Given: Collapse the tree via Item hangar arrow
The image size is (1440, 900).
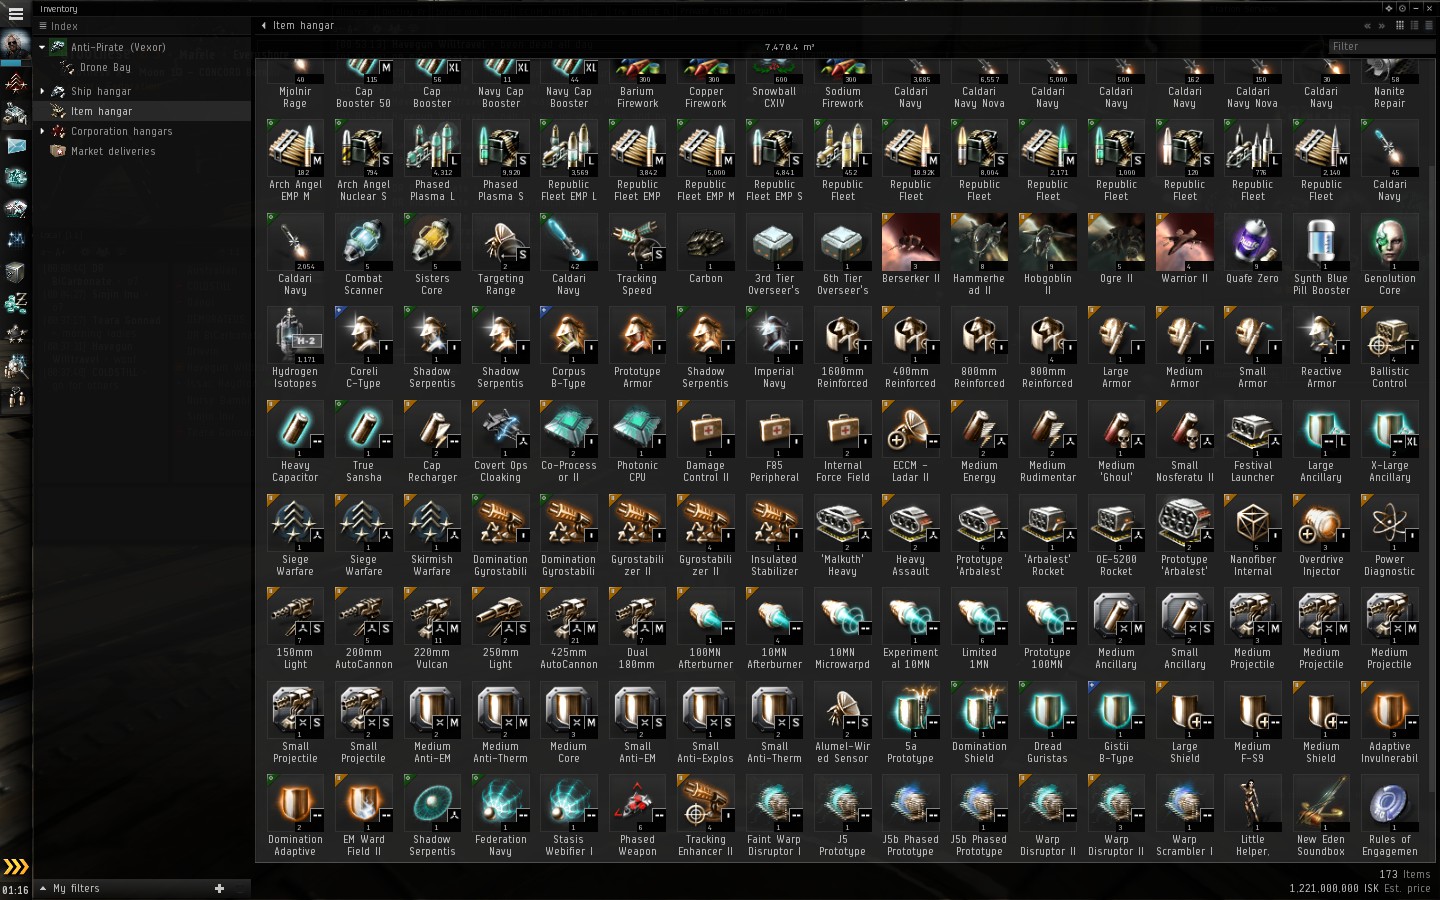Looking at the screenshot, I should (263, 25).
